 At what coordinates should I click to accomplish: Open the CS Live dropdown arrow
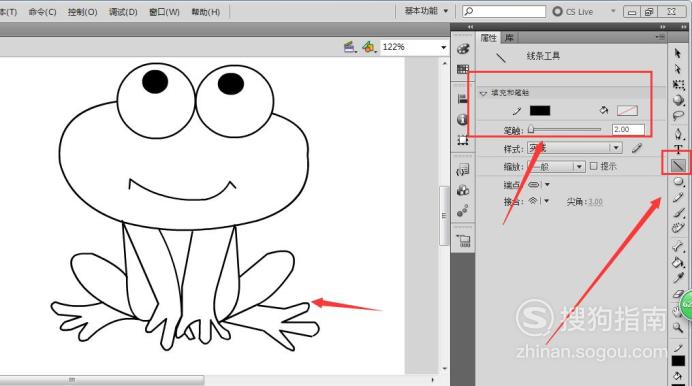(x=613, y=11)
